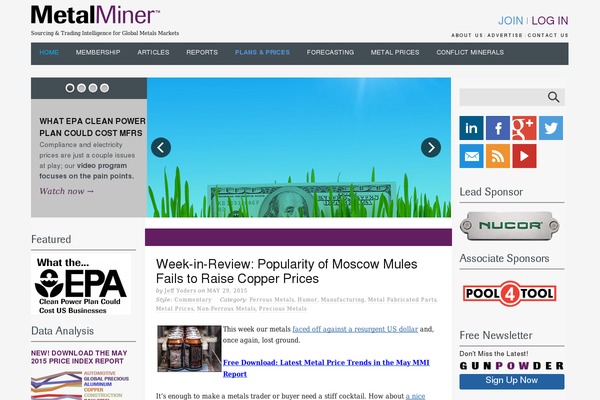The width and height of the screenshot is (600, 400).
Task: Open the Advertise link
Action: tap(505, 35)
